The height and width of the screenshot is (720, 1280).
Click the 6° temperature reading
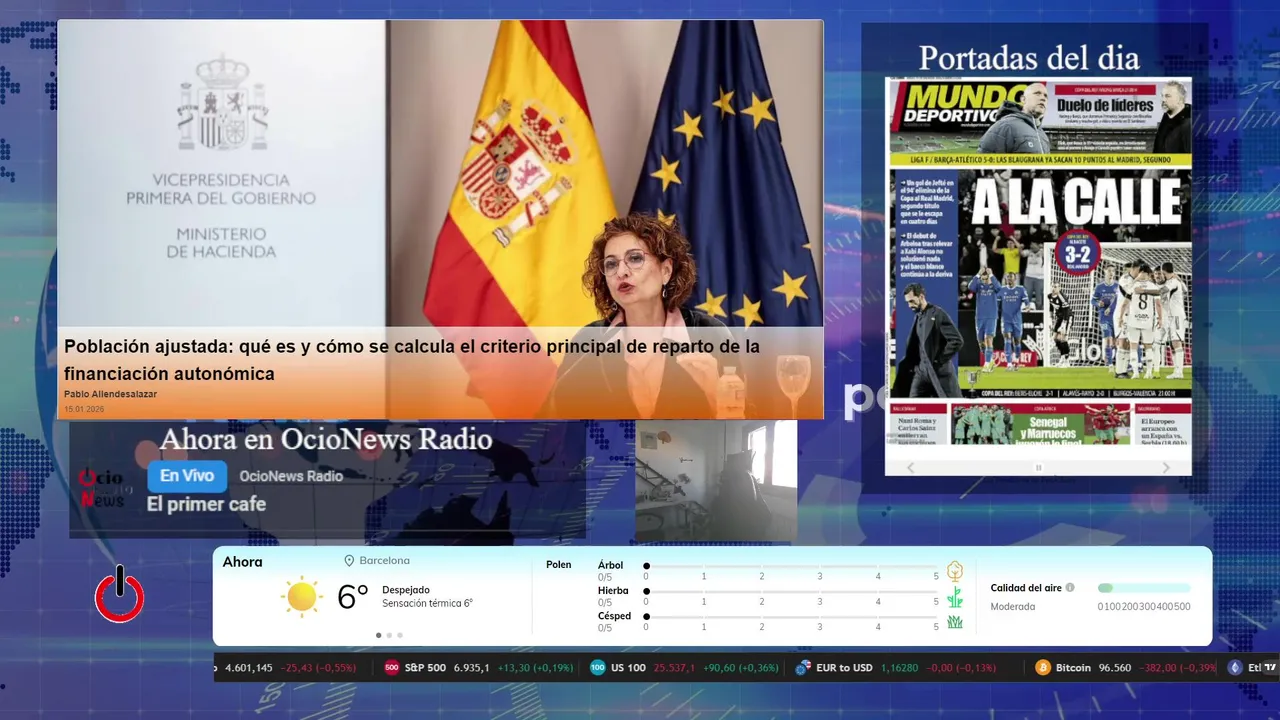click(353, 597)
